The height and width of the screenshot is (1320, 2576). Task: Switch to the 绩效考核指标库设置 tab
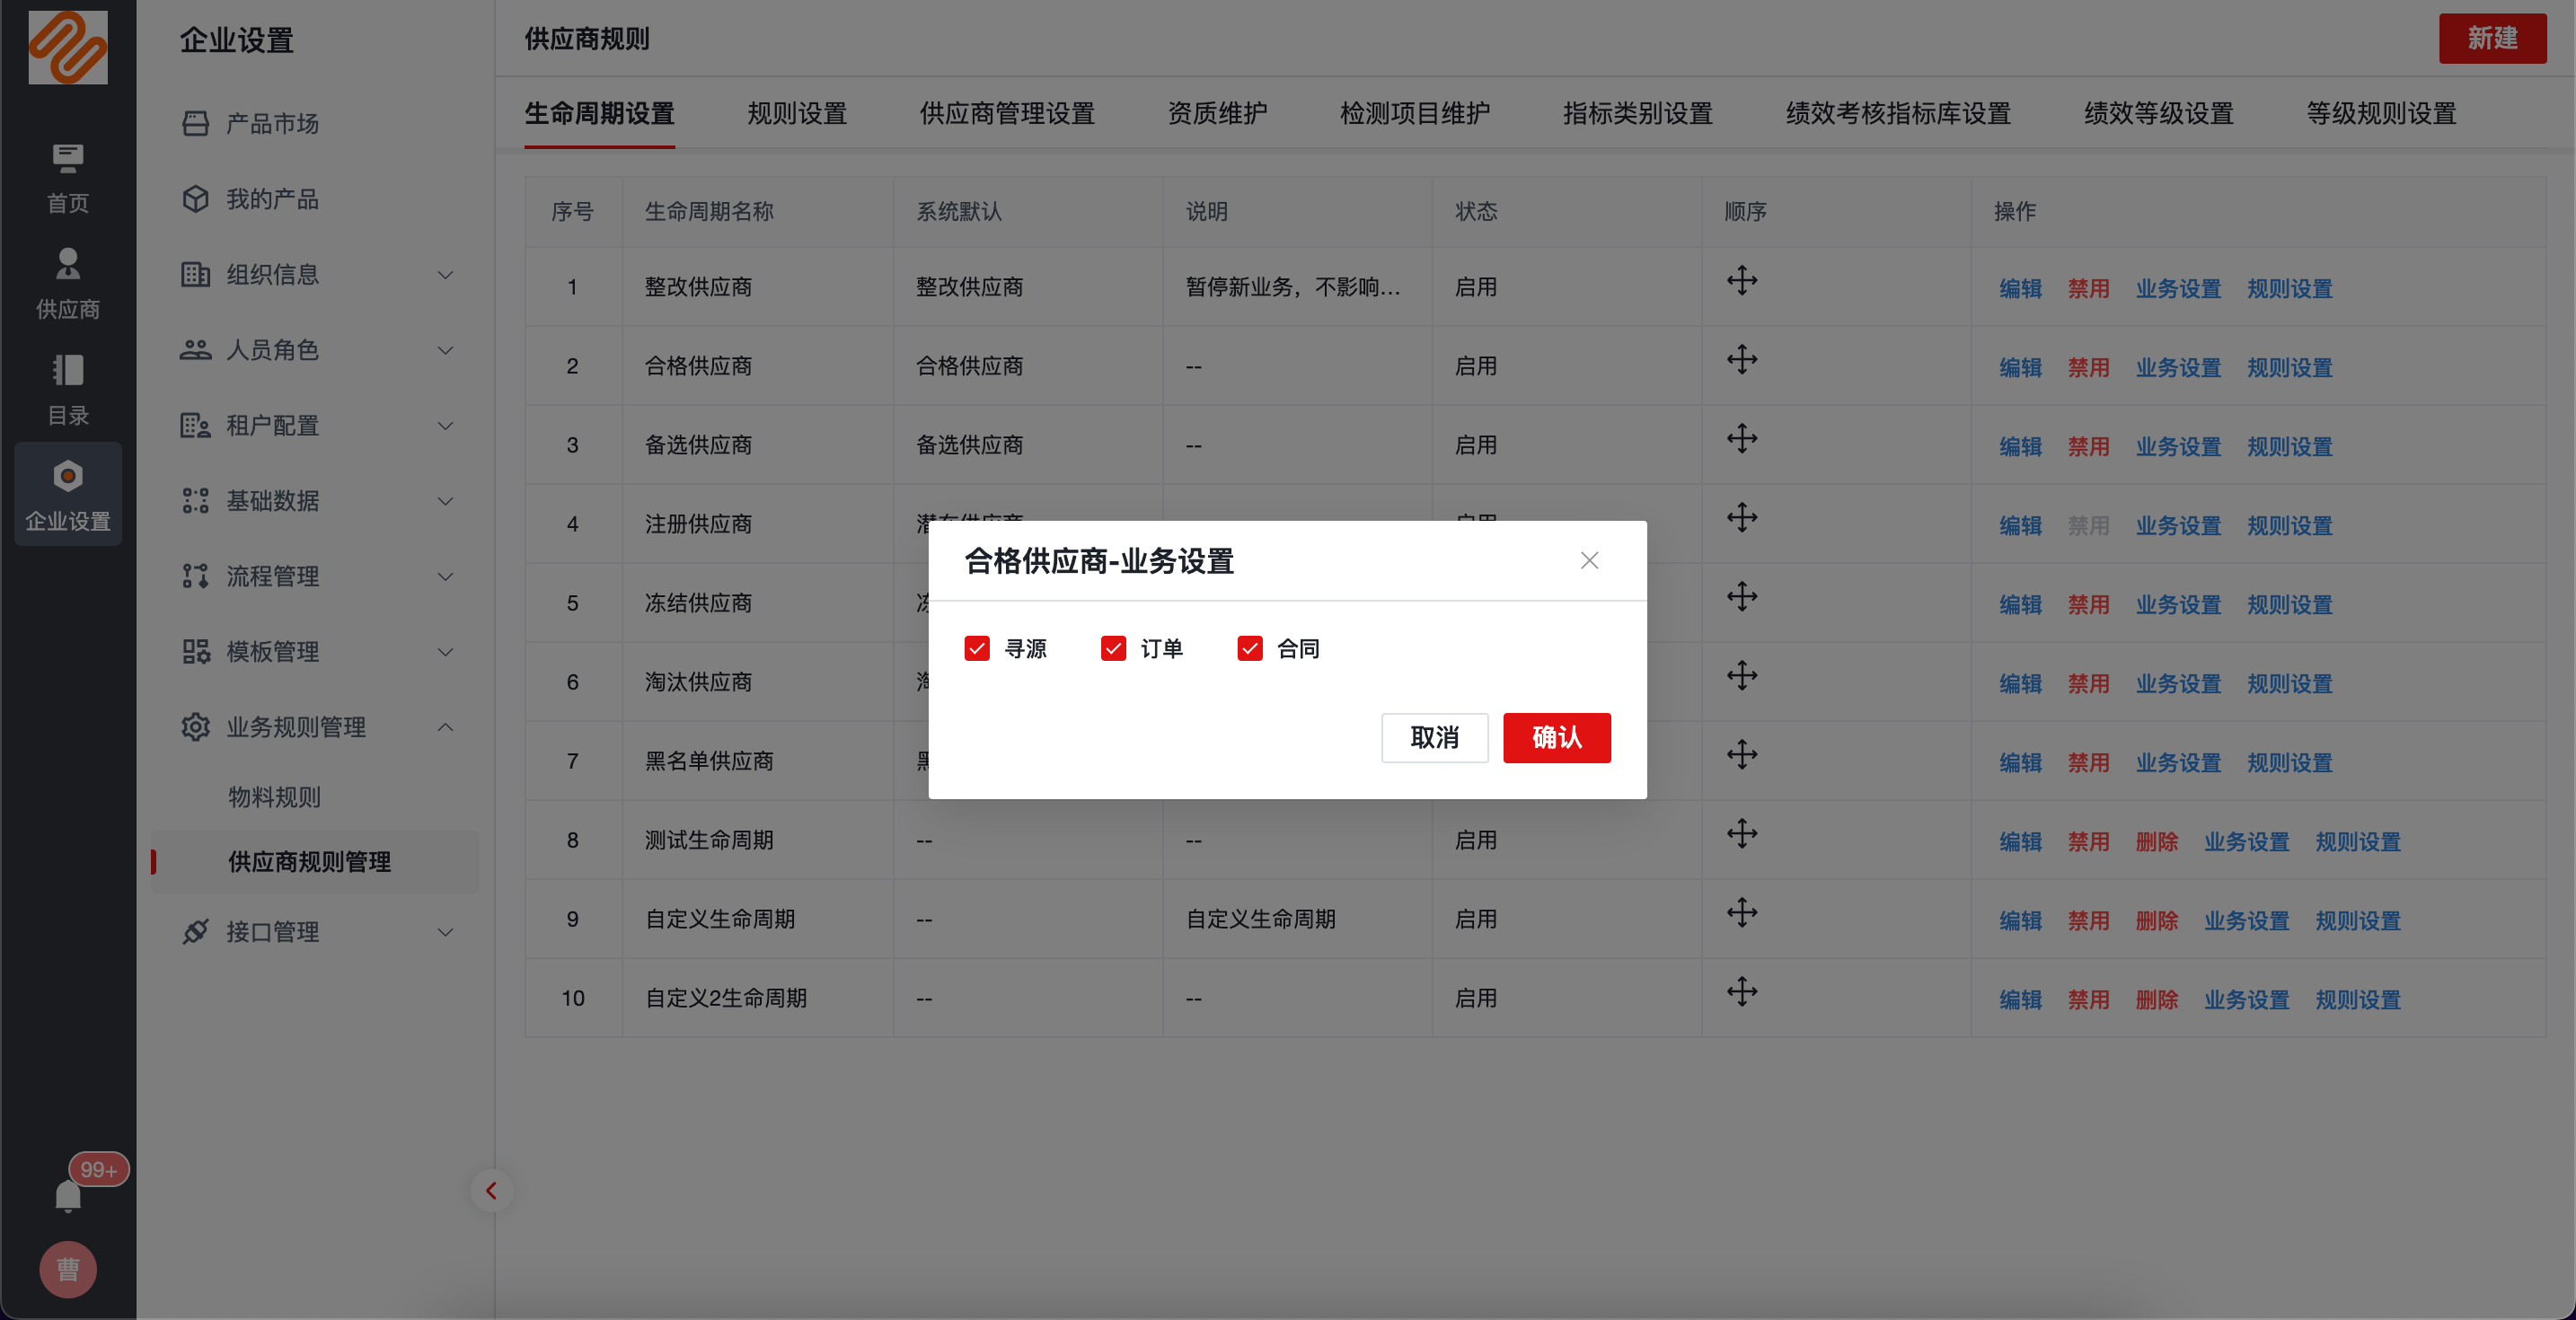[x=1898, y=113]
